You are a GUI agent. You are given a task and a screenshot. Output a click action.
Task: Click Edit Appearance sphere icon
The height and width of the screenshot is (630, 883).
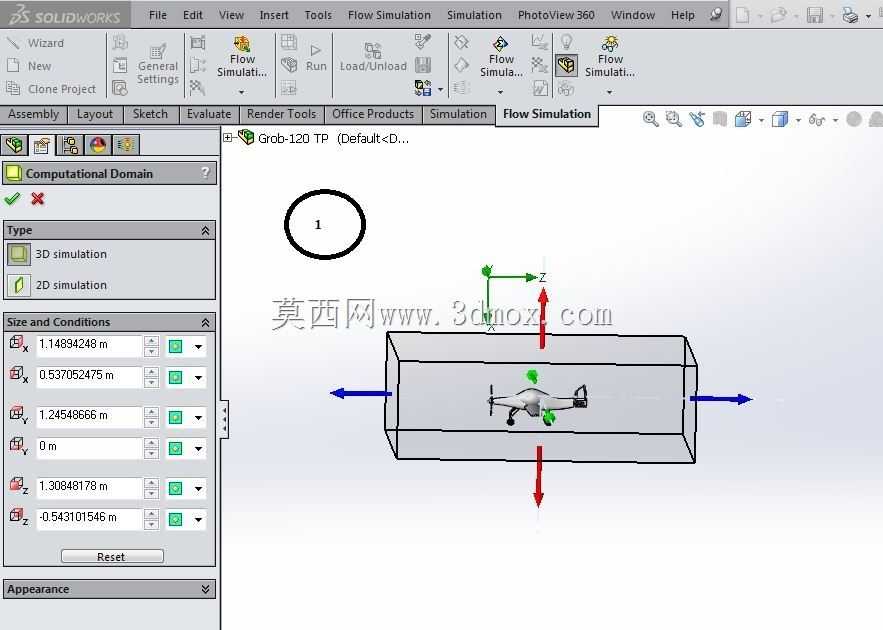(x=854, y=119)
